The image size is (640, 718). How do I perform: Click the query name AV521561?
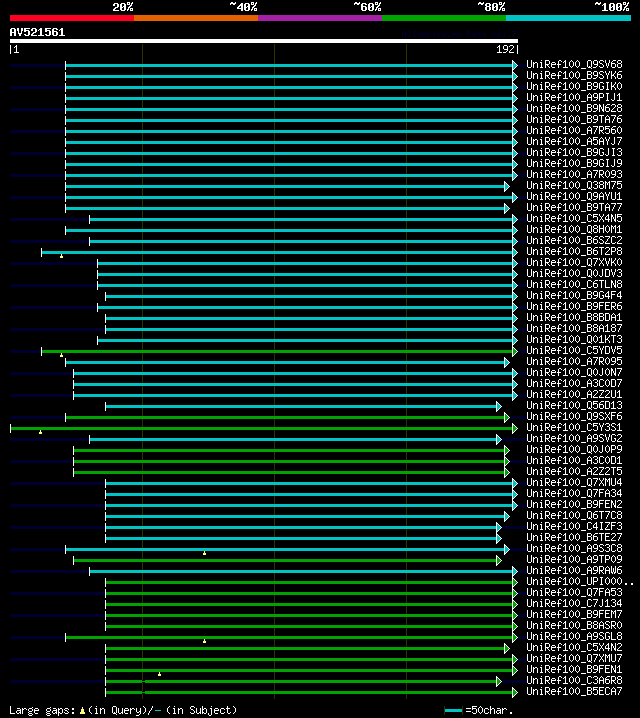tap(37, 32)
